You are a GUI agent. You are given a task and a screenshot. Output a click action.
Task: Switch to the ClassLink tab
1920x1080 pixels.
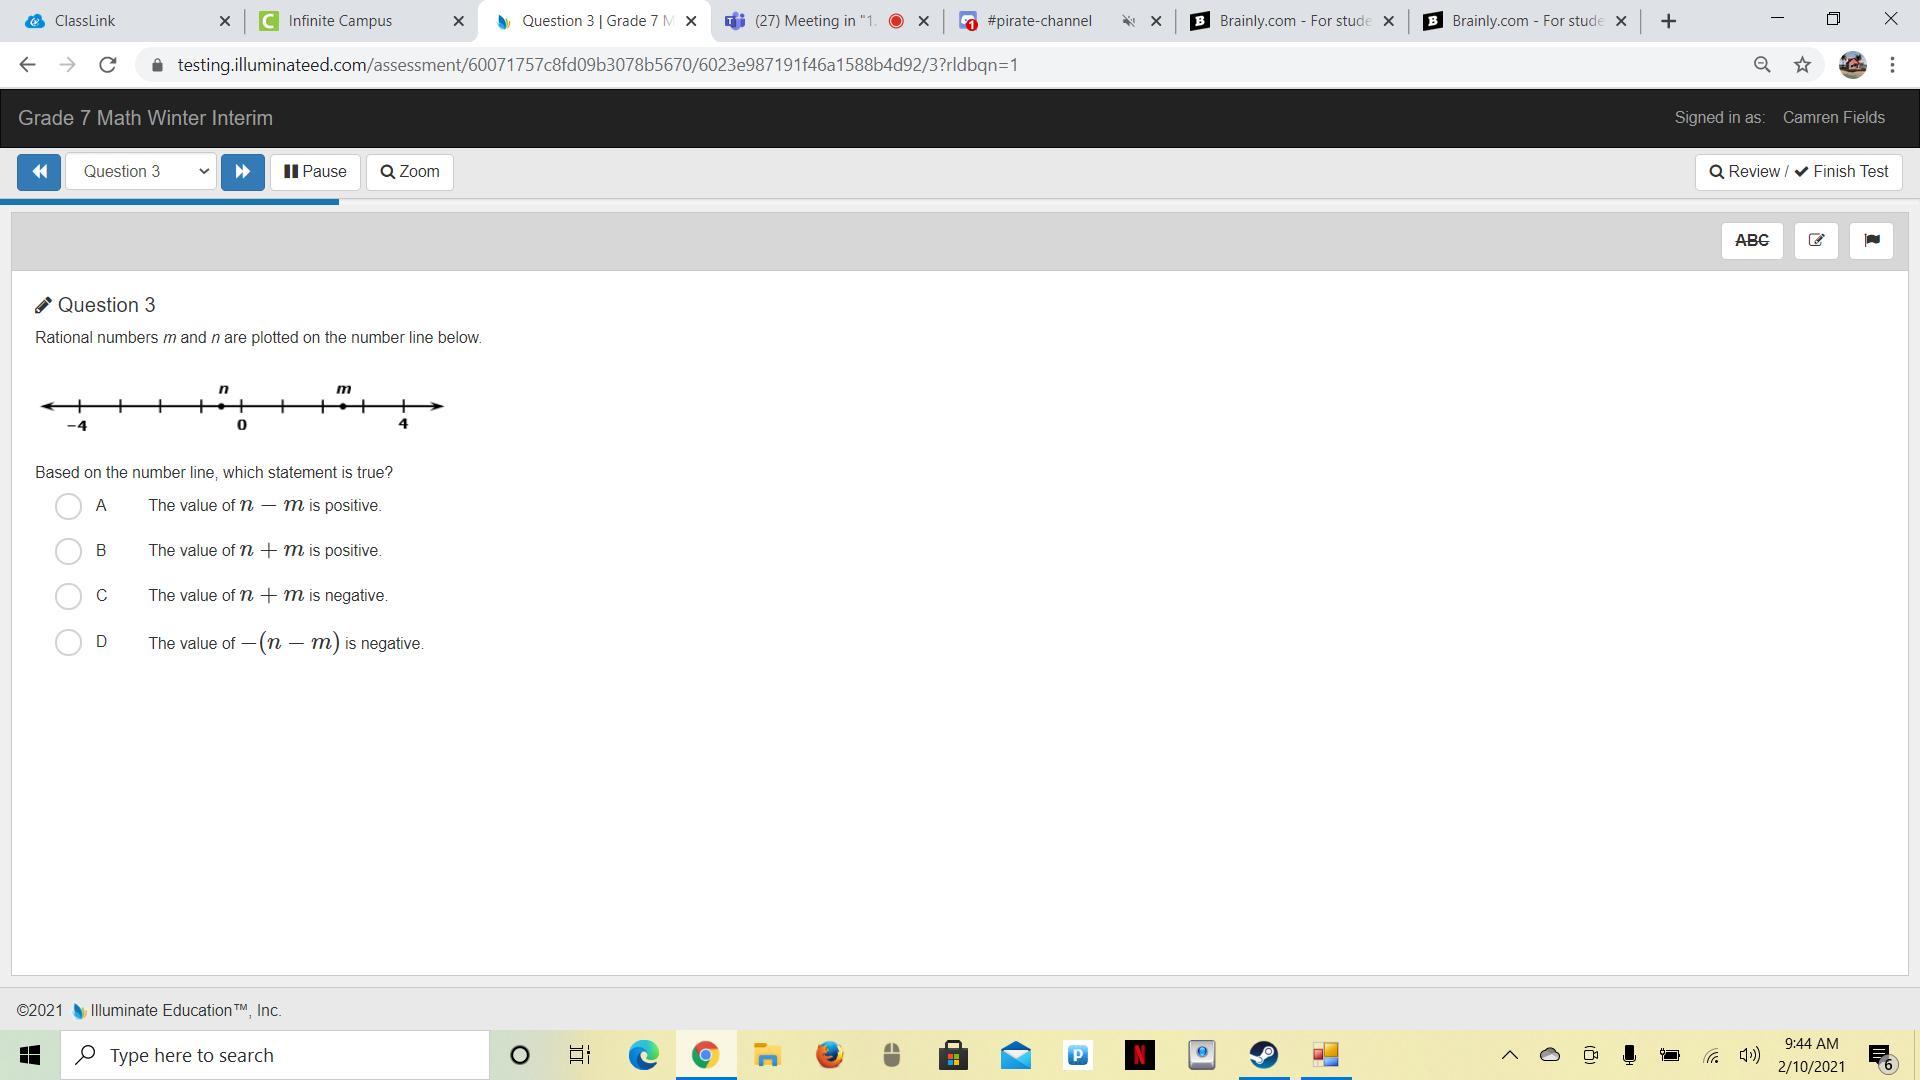[85, 21]
